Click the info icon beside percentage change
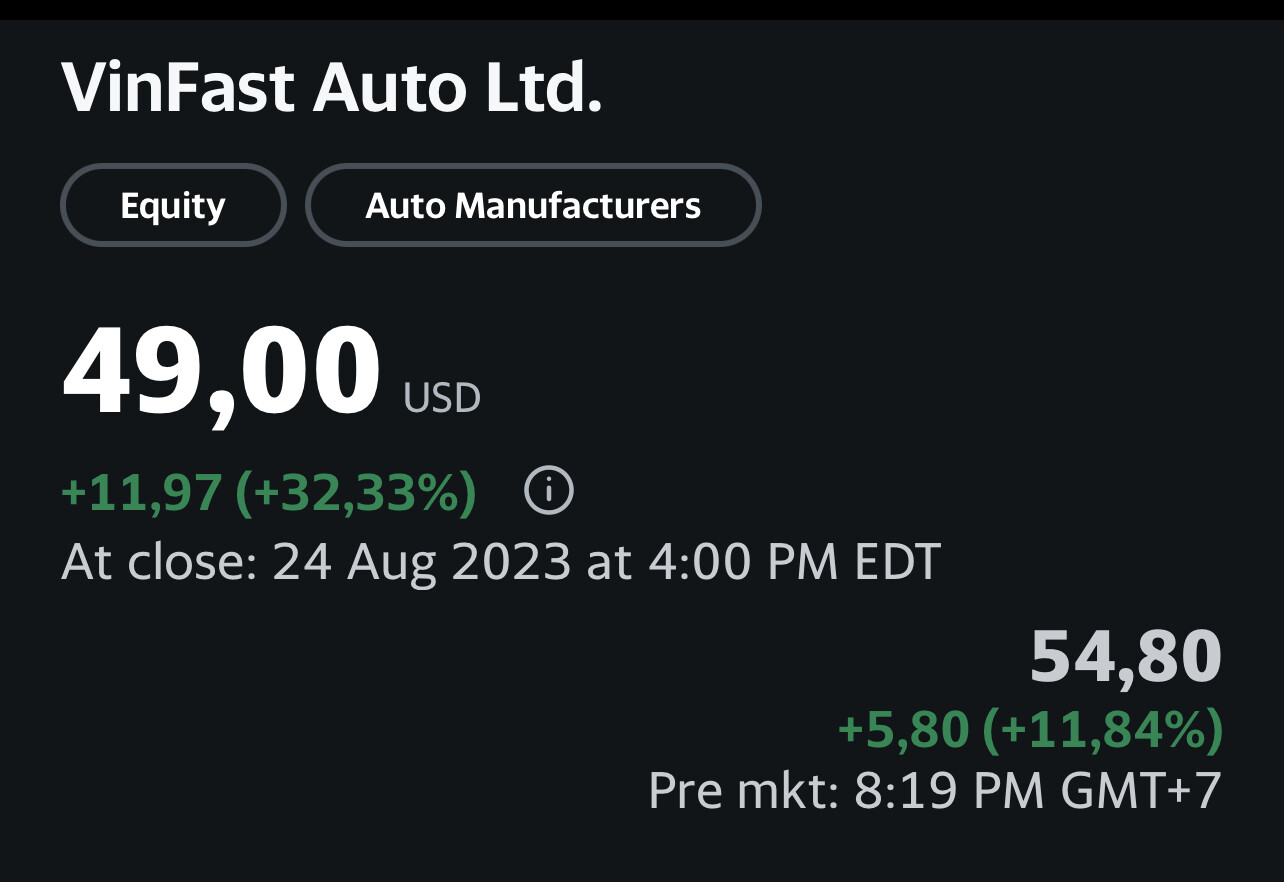 click(549, 491)
